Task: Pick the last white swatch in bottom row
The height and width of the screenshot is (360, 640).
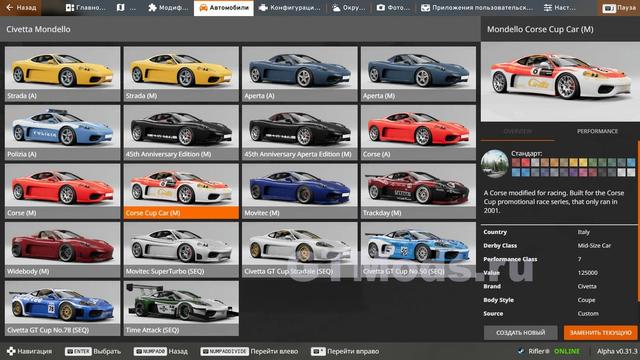Action: pyautogui.click(x=631, y=172)
